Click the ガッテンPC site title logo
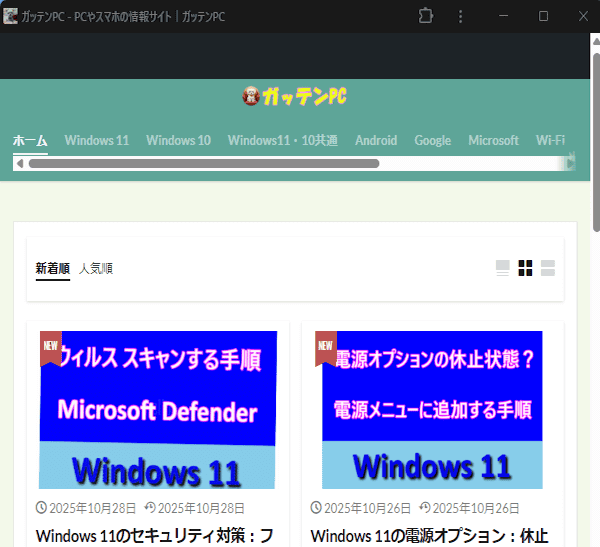Image resolution: width=600 pixels, height=547 pixels. [x=305, y=96]
